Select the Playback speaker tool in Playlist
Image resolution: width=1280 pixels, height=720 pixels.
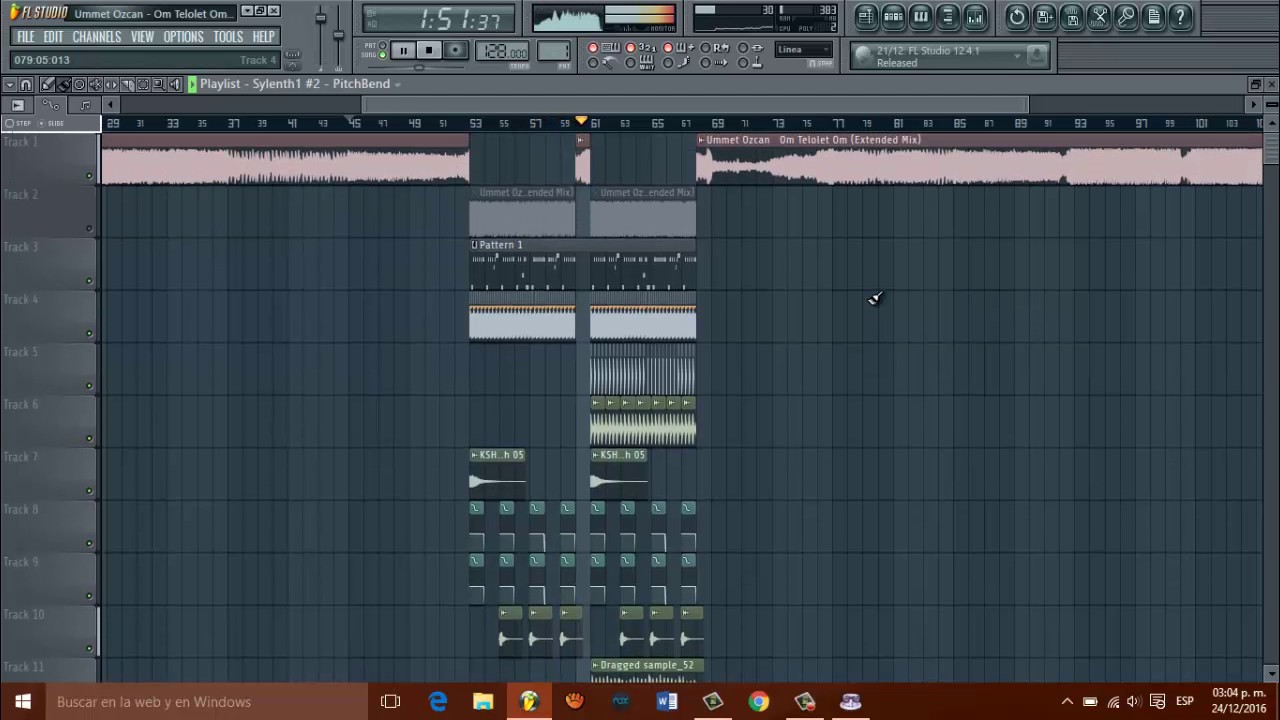point(175,85)
